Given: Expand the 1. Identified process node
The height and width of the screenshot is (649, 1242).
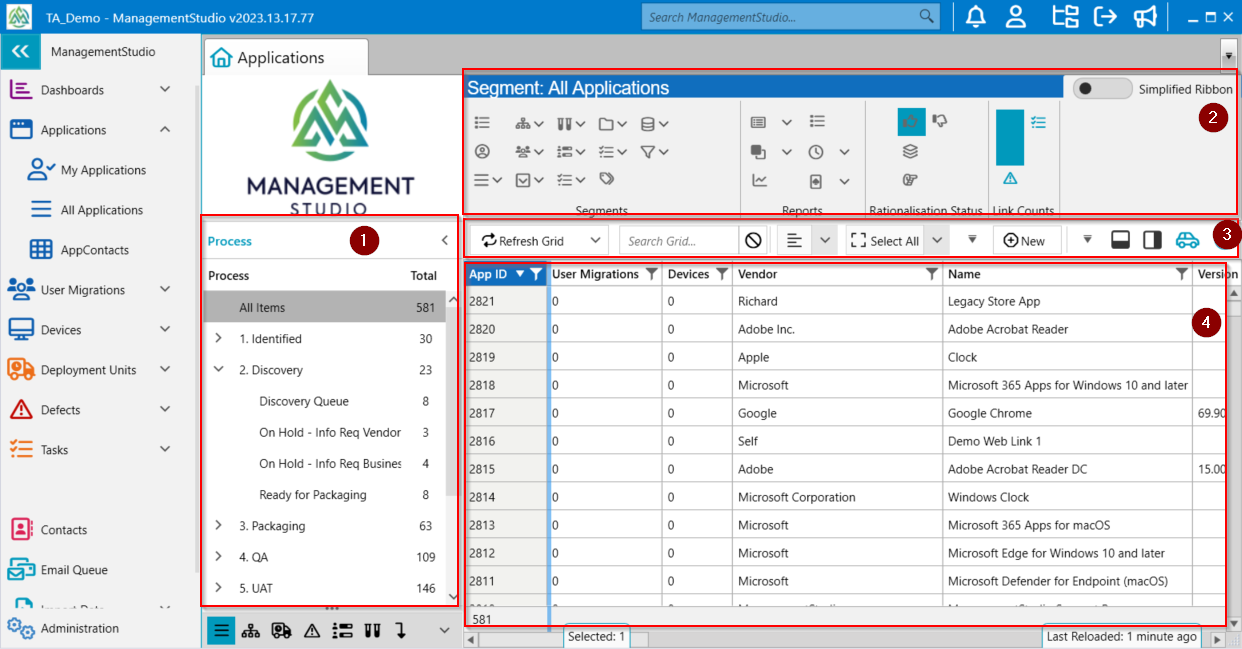Looking at the screenshot, I should pos(218,339).
